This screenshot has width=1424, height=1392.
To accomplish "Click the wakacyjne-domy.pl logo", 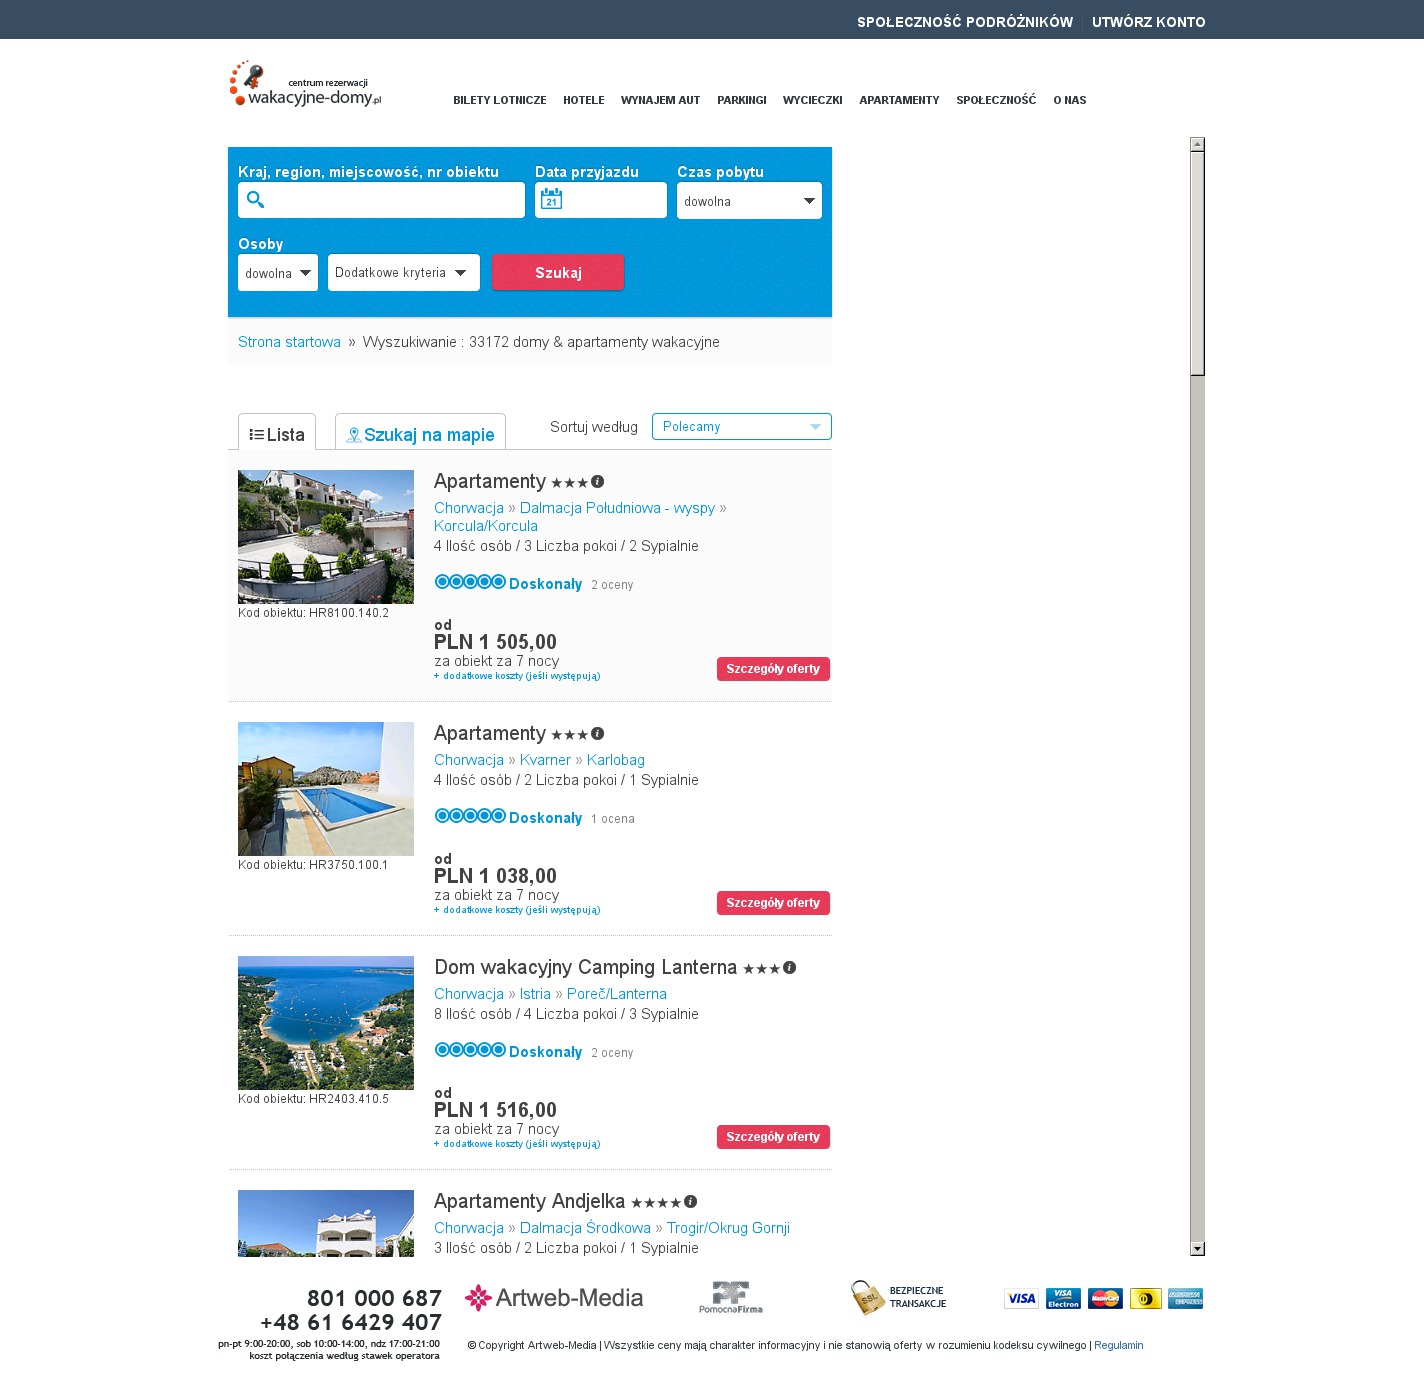I will 306,84.
